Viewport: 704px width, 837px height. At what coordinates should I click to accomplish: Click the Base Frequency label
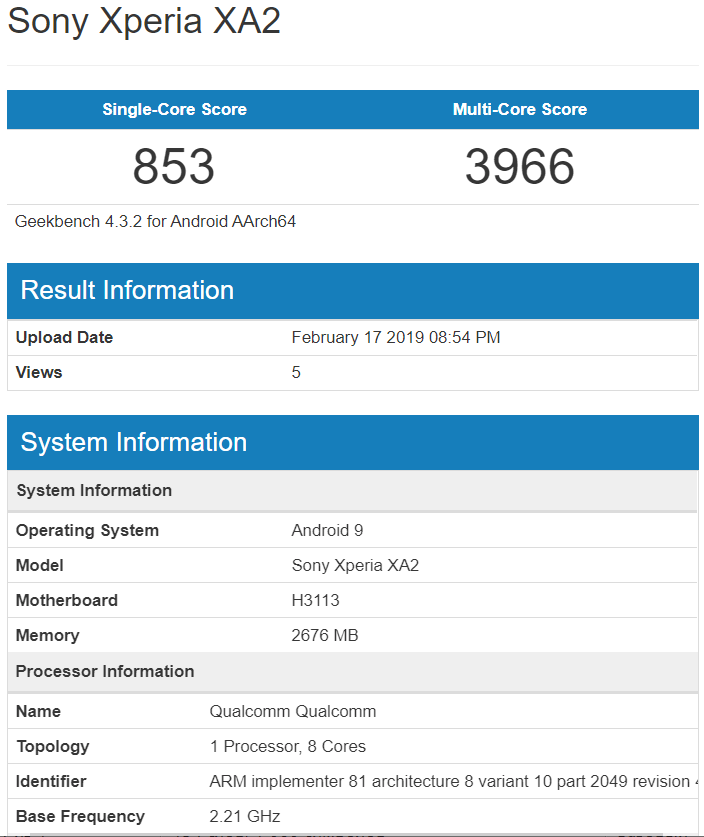[x=81, y=817]
